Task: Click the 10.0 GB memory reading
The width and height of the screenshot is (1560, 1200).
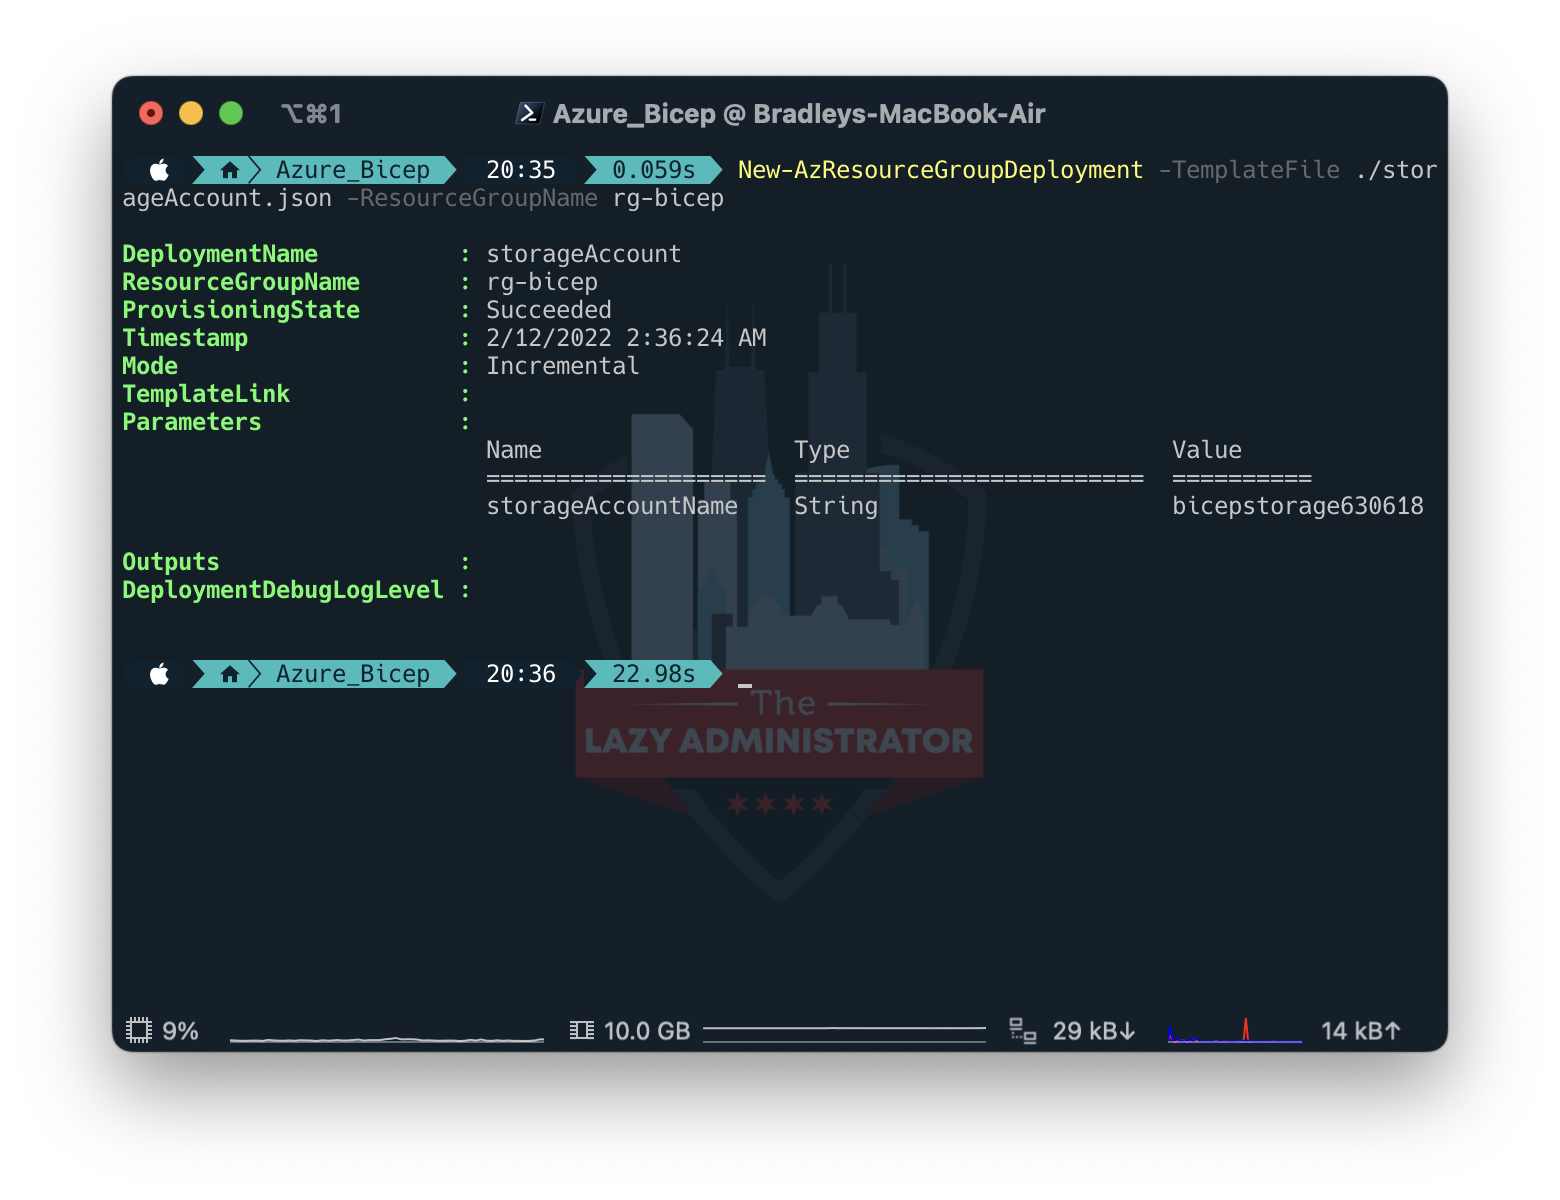Action: click(647, 1031)
